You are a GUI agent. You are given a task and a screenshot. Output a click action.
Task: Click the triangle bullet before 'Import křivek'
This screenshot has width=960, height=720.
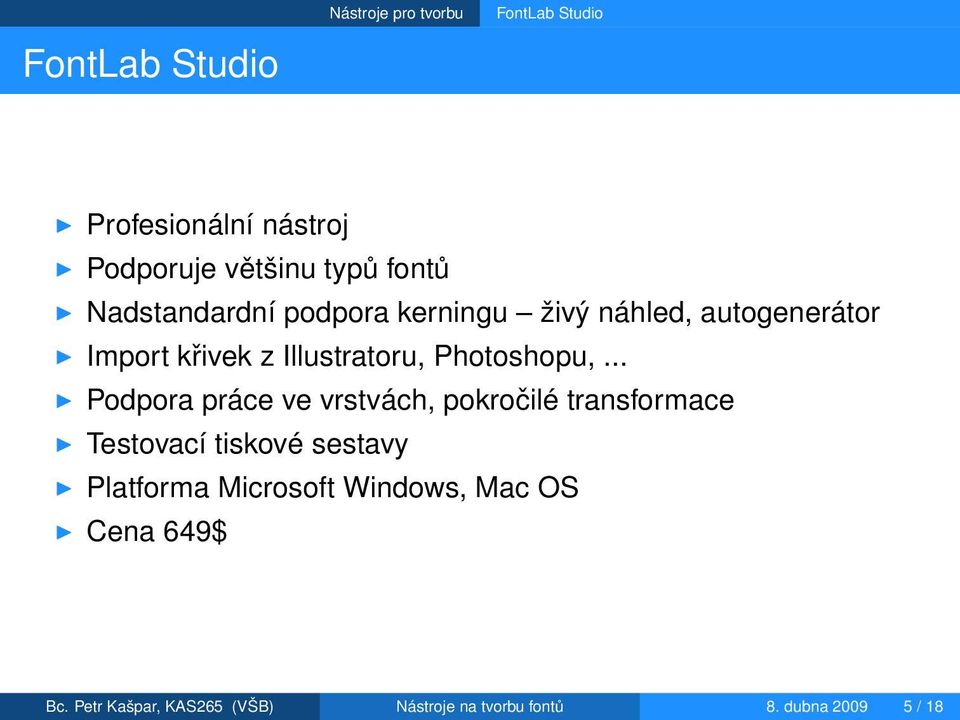coord(64,357)
